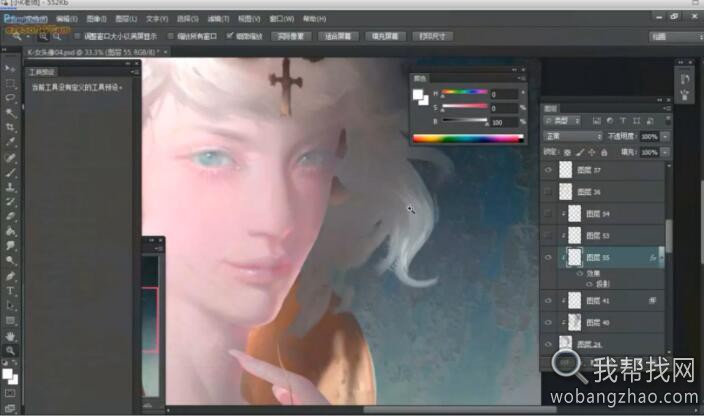Screen dimensions: 704x416
Task: Change the screen mode
Action: tap(10, 408)
